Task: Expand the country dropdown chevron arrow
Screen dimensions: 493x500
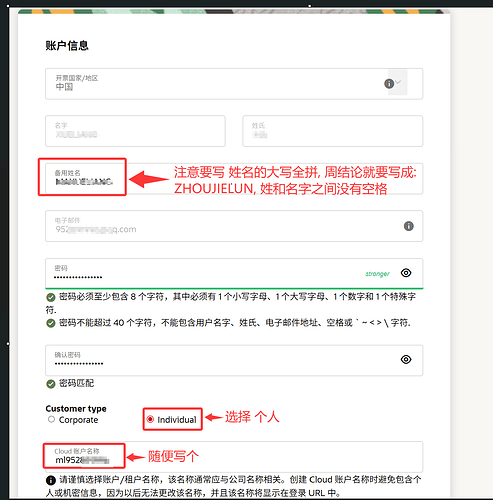Action: [x=398, y=82]
